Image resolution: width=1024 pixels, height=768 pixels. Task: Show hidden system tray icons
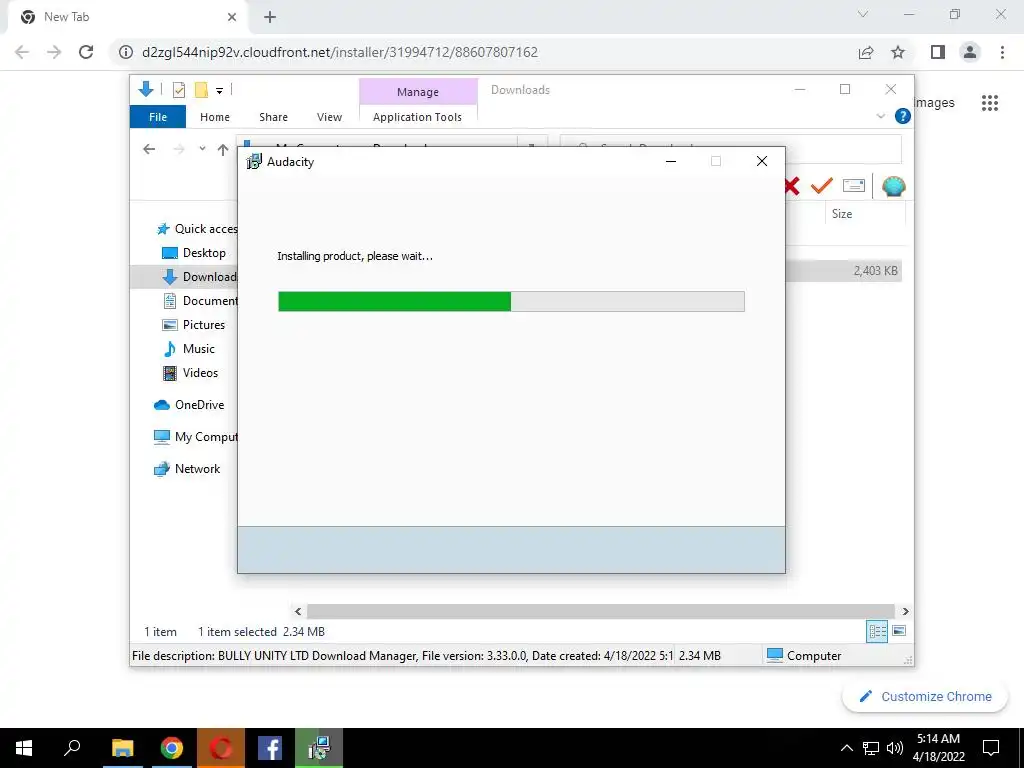(846, 748)
